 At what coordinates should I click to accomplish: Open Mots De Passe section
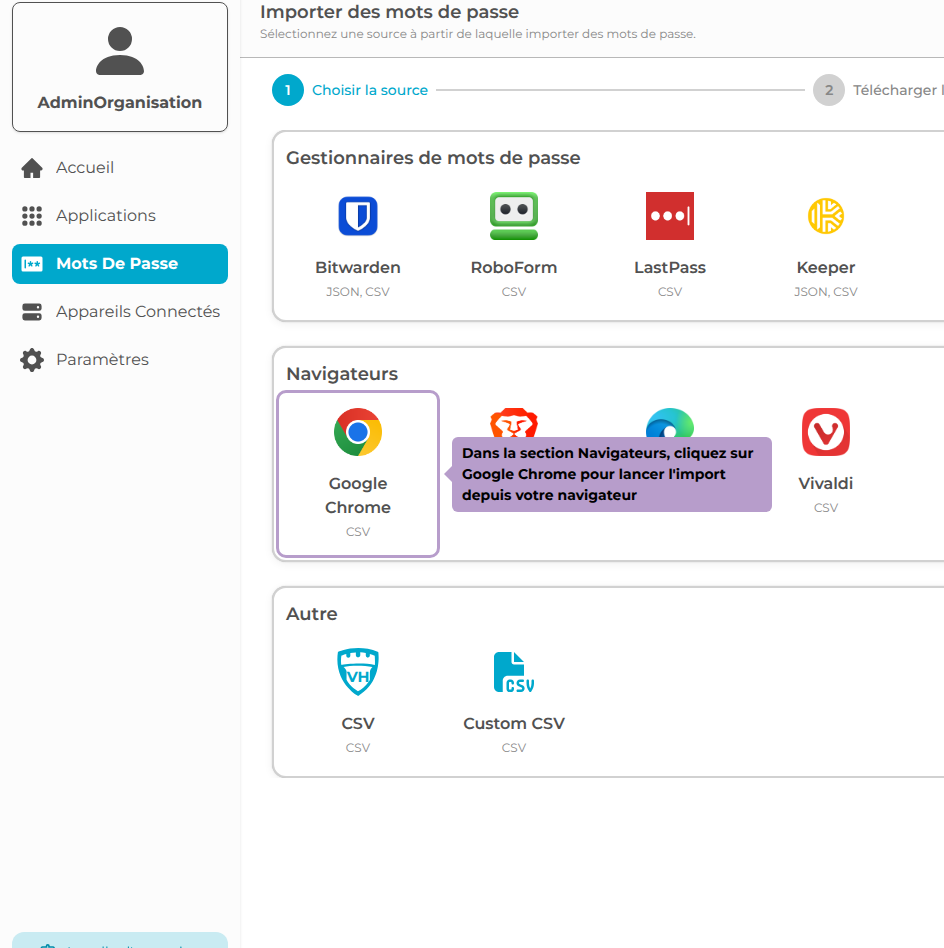[x=120, y=264]
